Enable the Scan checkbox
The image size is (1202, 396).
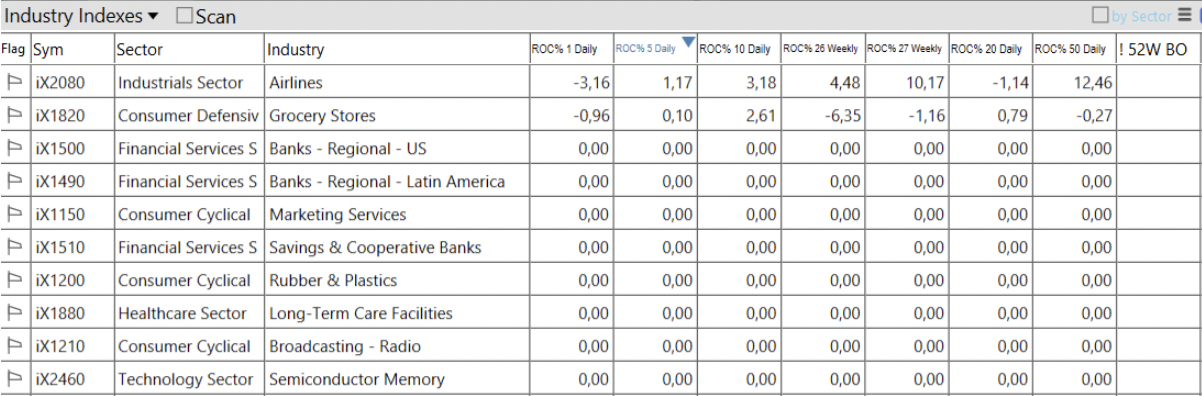[x=184, y=16]
